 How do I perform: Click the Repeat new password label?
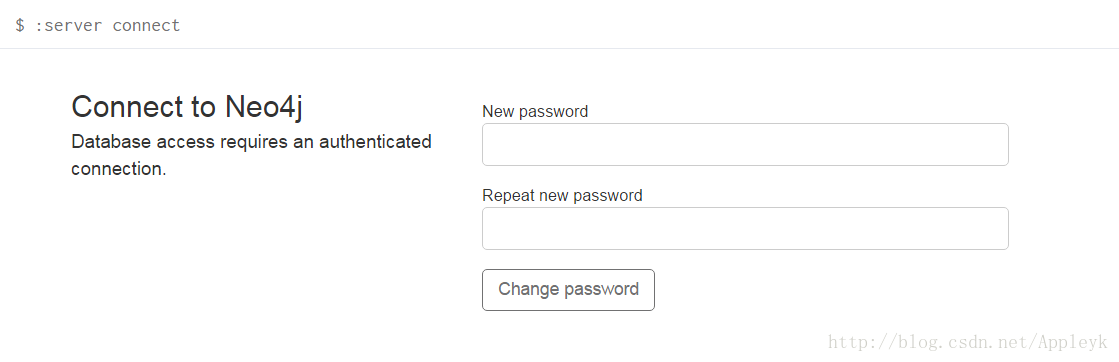[x=562, y=196]
